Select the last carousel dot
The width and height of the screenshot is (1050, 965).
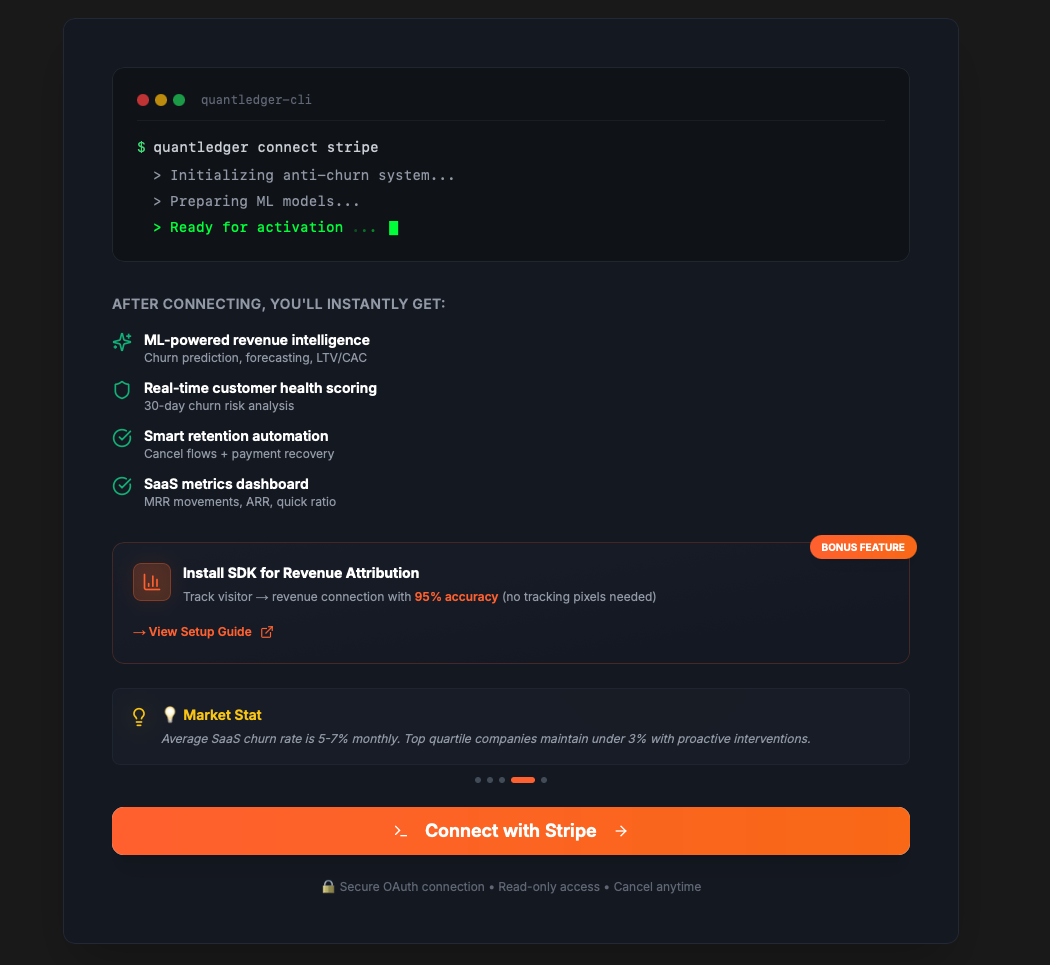pos(544,780)
